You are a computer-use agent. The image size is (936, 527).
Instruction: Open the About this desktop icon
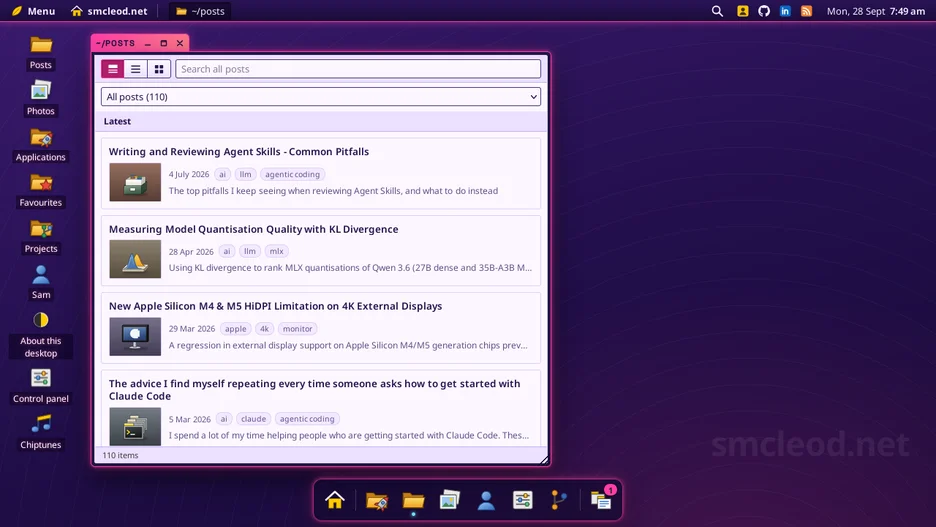(41, 335)
